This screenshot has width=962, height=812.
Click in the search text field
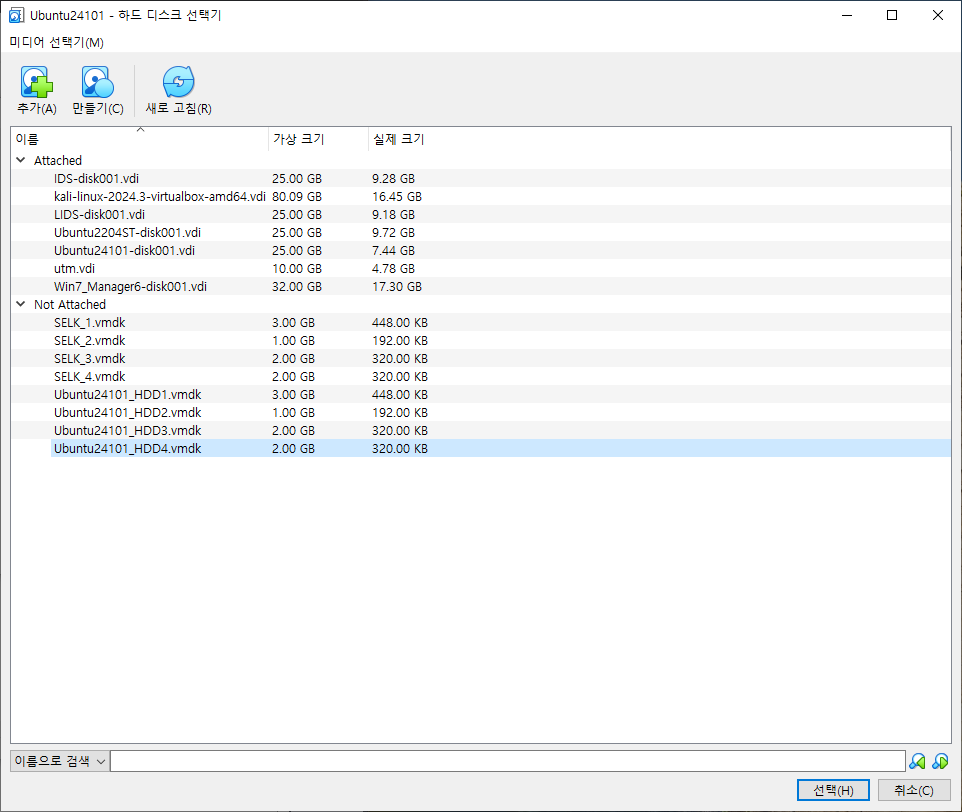pyautogui.click(x=508, y=761)
